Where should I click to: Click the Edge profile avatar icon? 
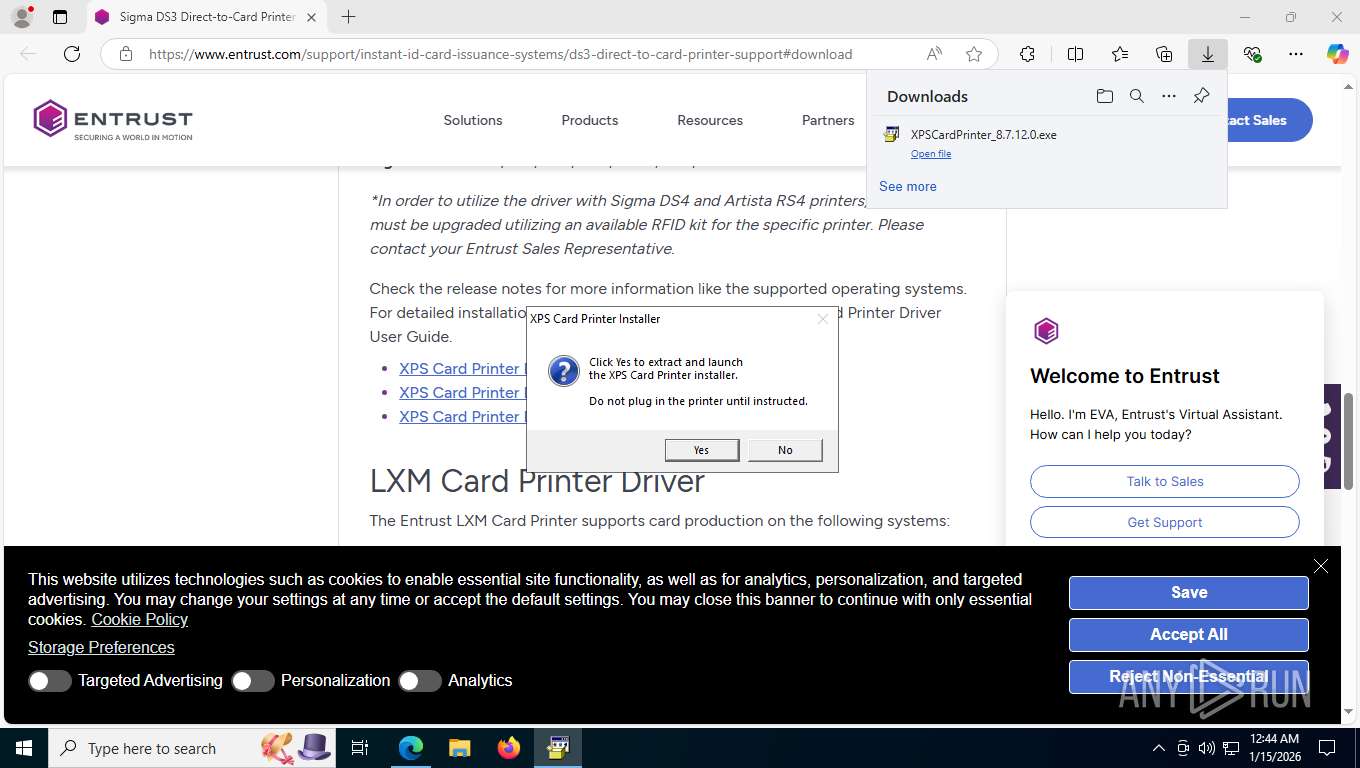22,17
